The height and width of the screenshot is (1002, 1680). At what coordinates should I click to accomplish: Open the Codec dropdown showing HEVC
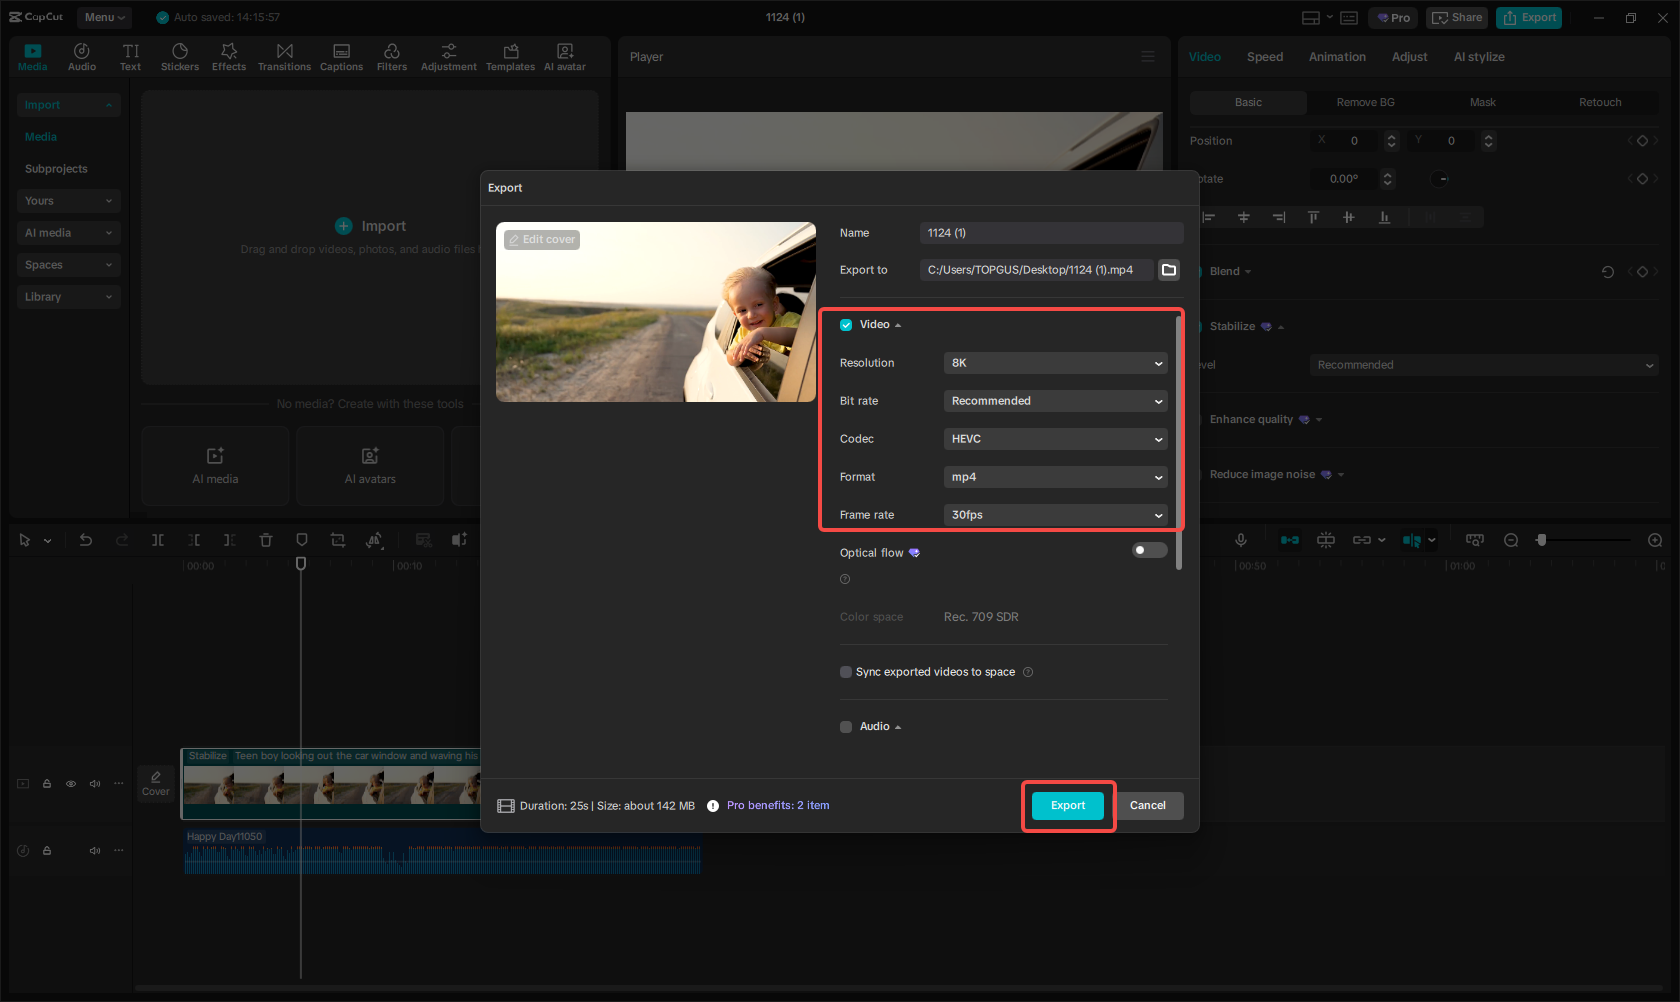pyautogui.click(x=1055, y=438)
